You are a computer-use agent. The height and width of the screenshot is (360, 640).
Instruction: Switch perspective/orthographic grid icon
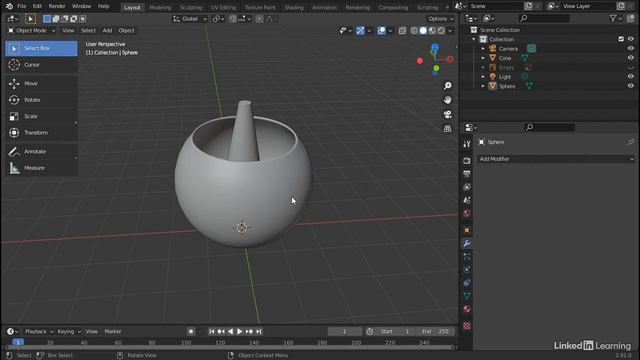448,129
